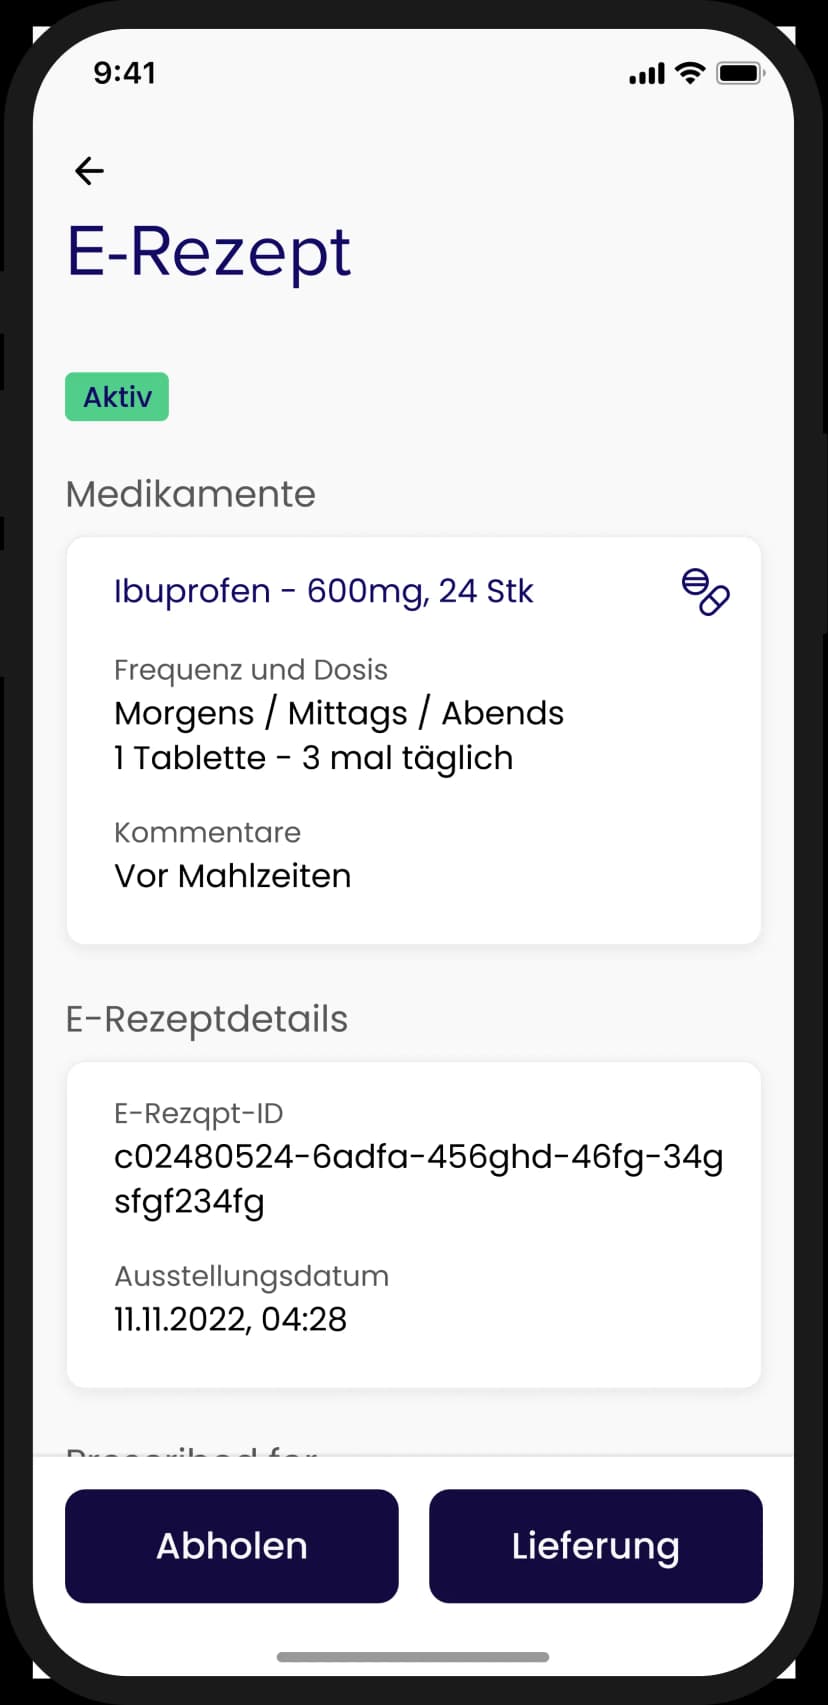828x1705 pixels.
Task: Tap the Frequenz und Dosis label
Action: [251, 670]
